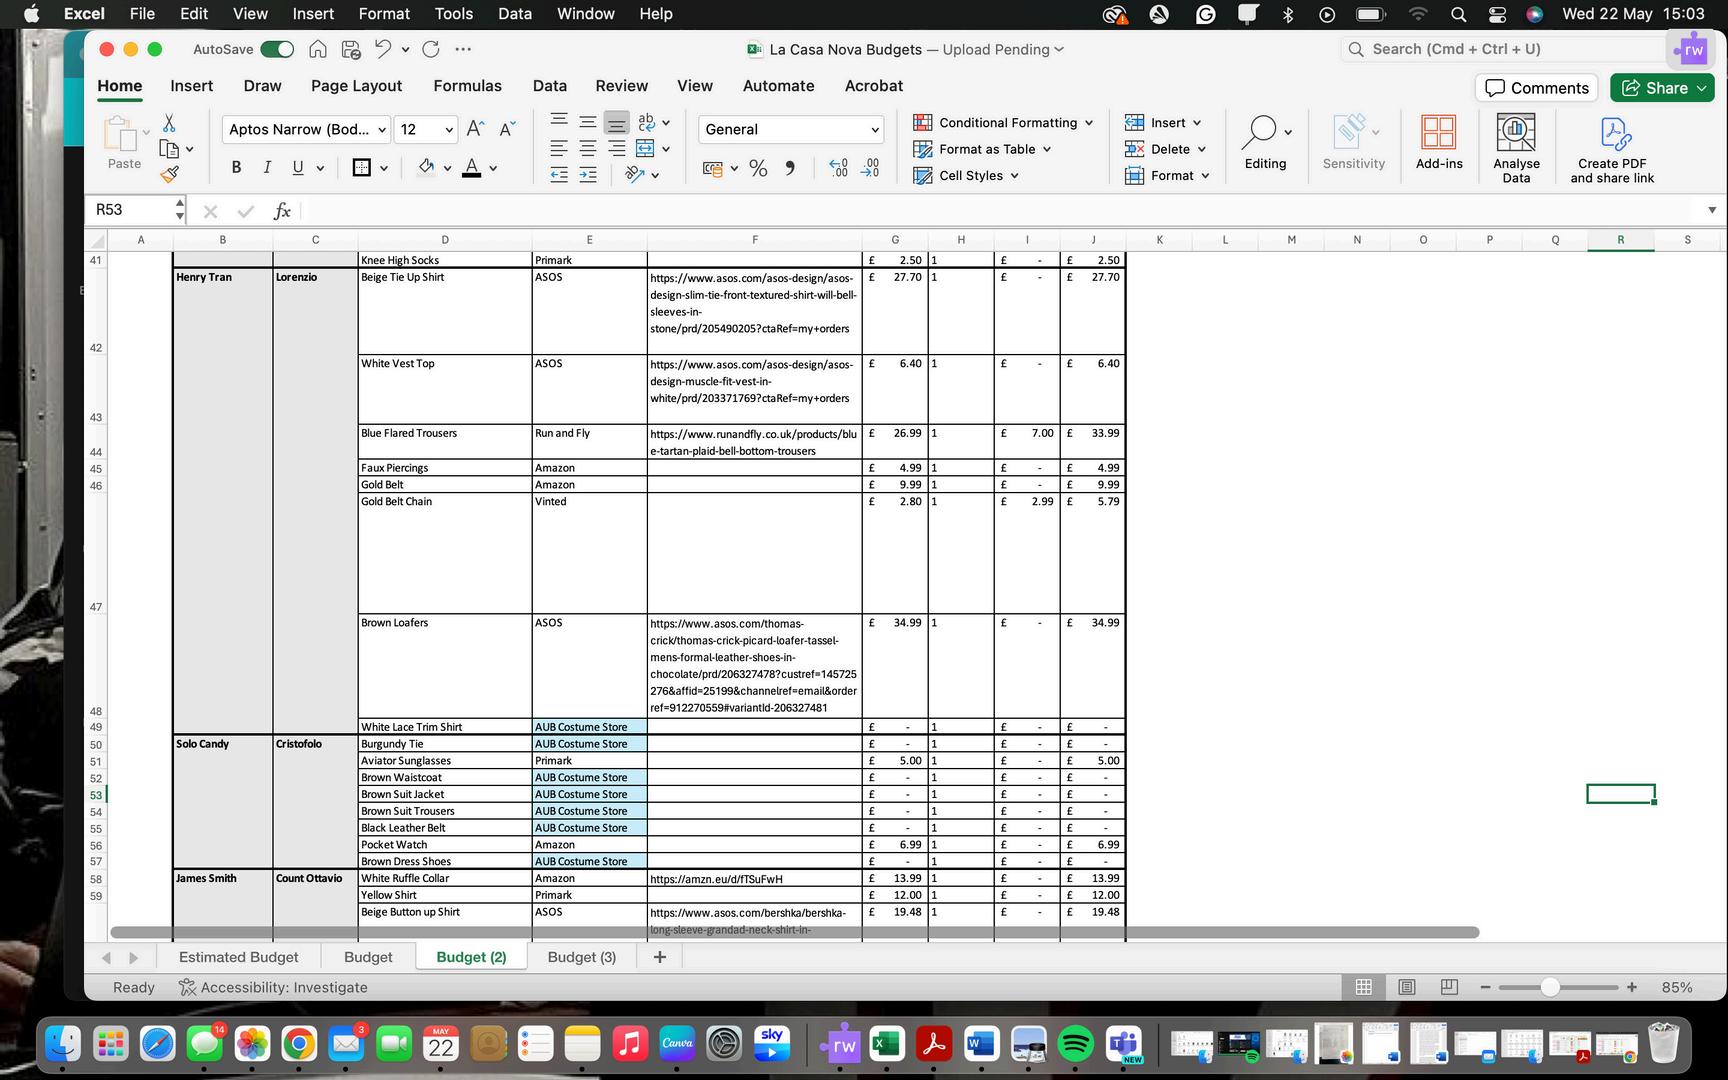Image resolution: width=1728 pixels, height=1080 pixels.
Task: Switch to Estimated Budget sheet tab
Action: point(238,957)
